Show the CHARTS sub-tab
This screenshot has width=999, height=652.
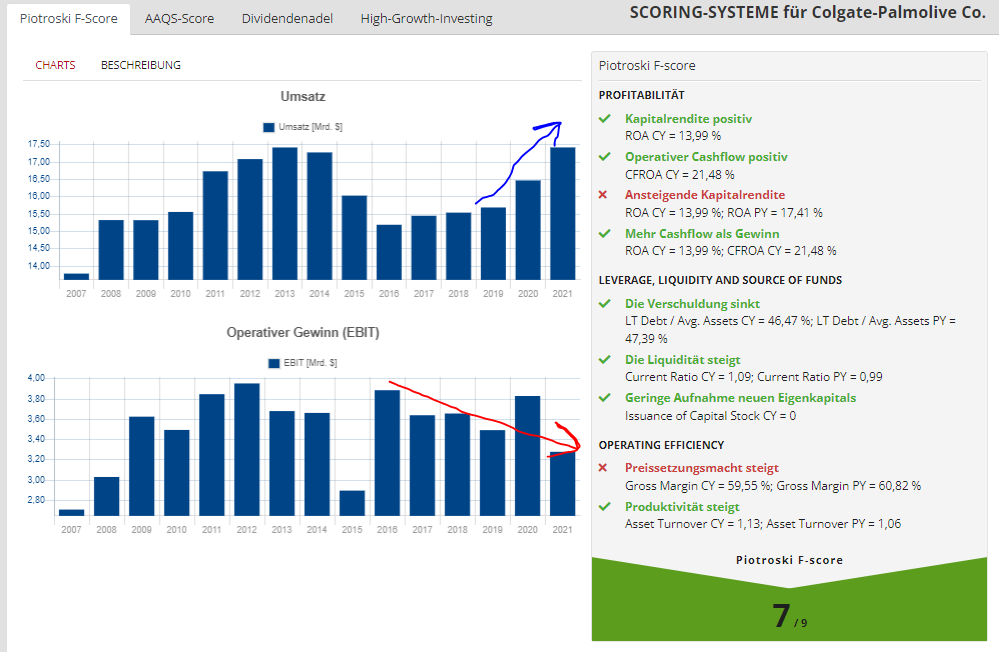55,65
